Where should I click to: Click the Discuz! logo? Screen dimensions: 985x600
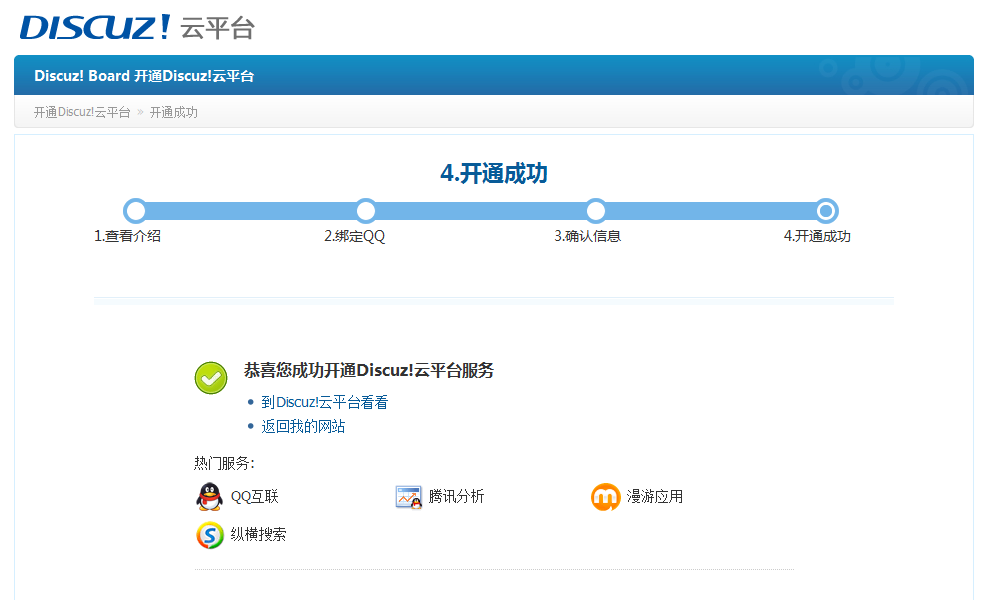click(x=95, y=27)
